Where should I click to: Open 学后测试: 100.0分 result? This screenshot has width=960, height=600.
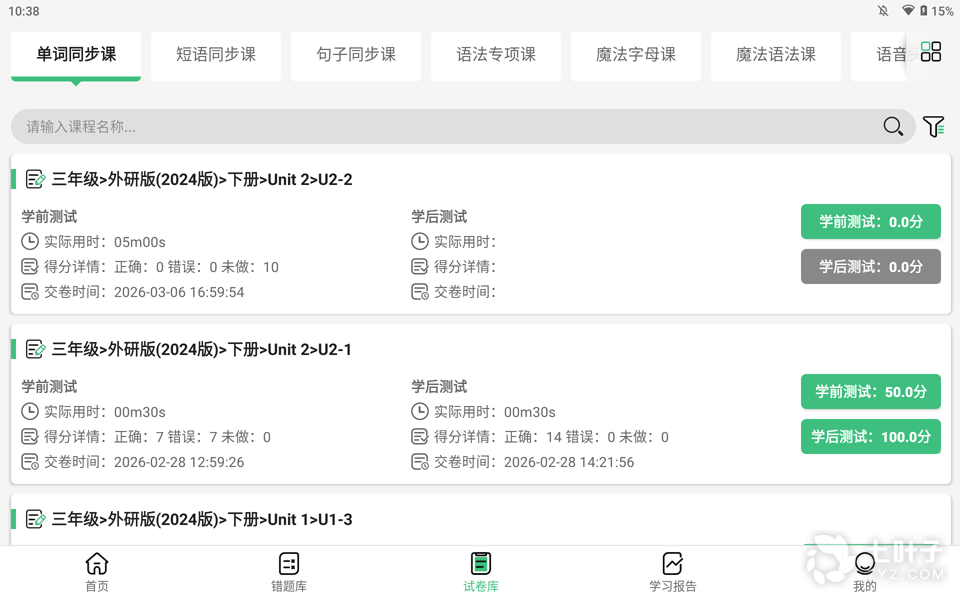[870, 437]
